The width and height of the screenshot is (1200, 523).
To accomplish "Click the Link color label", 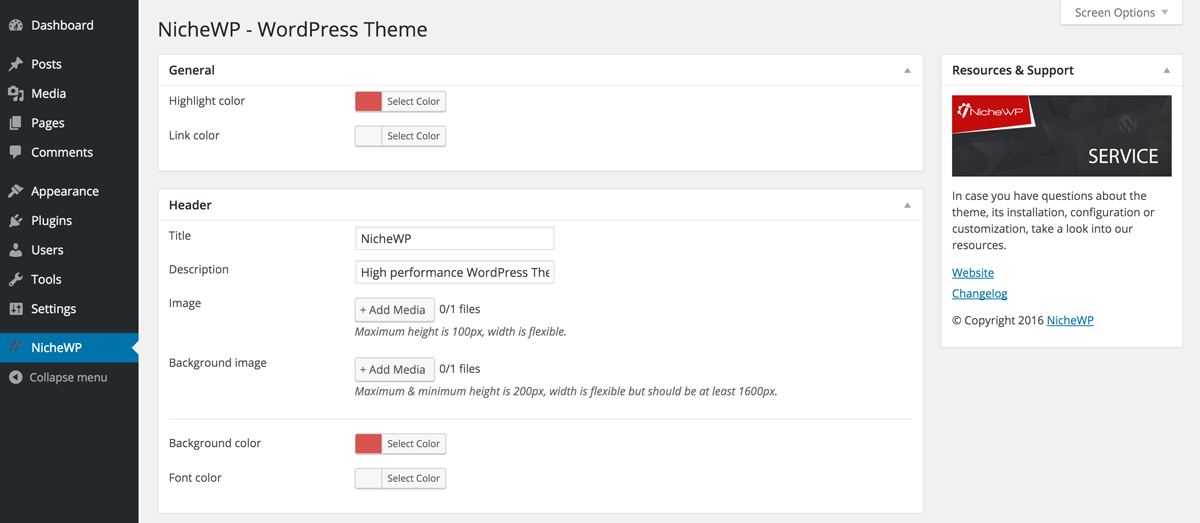I will pyautogui.click(x=194, y=135).
